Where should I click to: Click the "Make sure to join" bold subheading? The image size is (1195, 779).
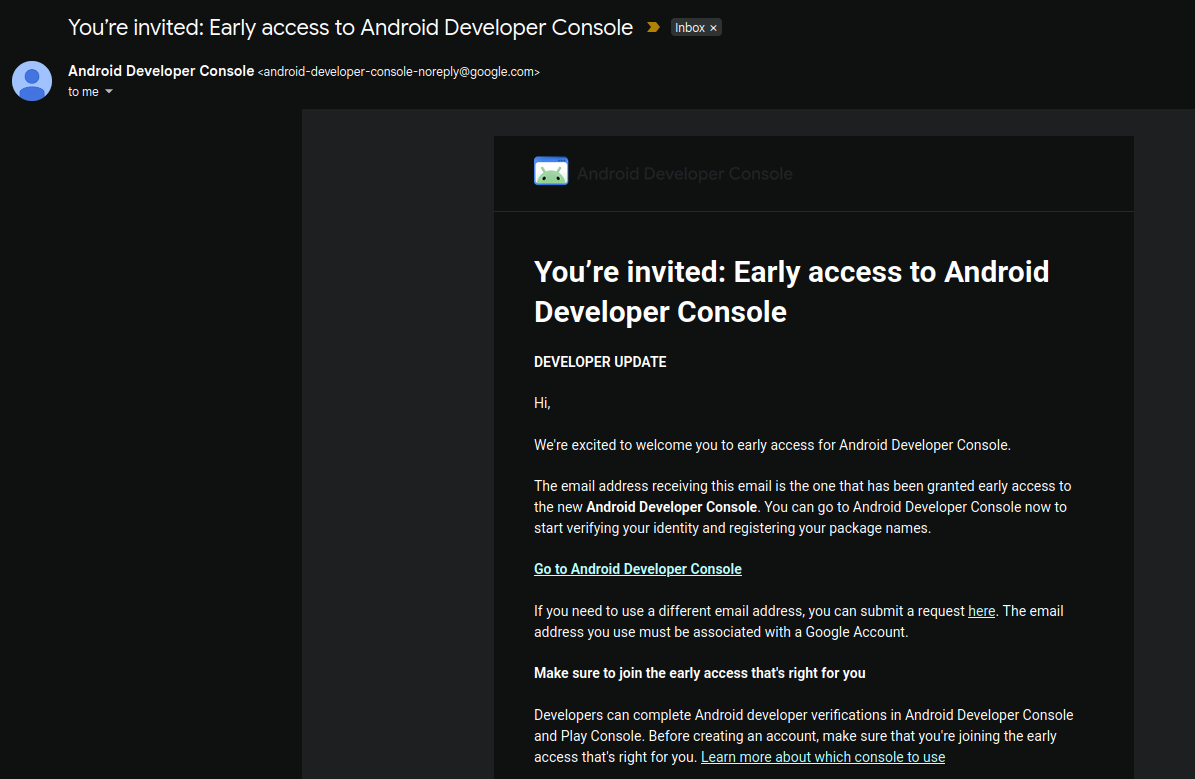699,673
